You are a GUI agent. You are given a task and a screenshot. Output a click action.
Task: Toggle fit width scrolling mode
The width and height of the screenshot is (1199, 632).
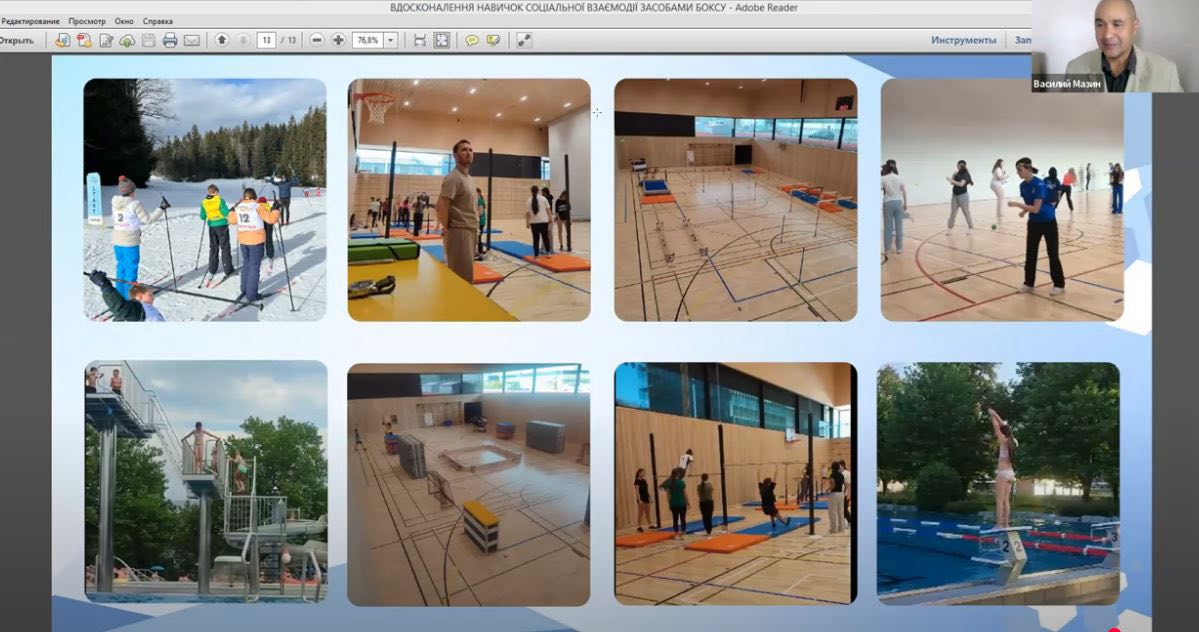[420, 40]
